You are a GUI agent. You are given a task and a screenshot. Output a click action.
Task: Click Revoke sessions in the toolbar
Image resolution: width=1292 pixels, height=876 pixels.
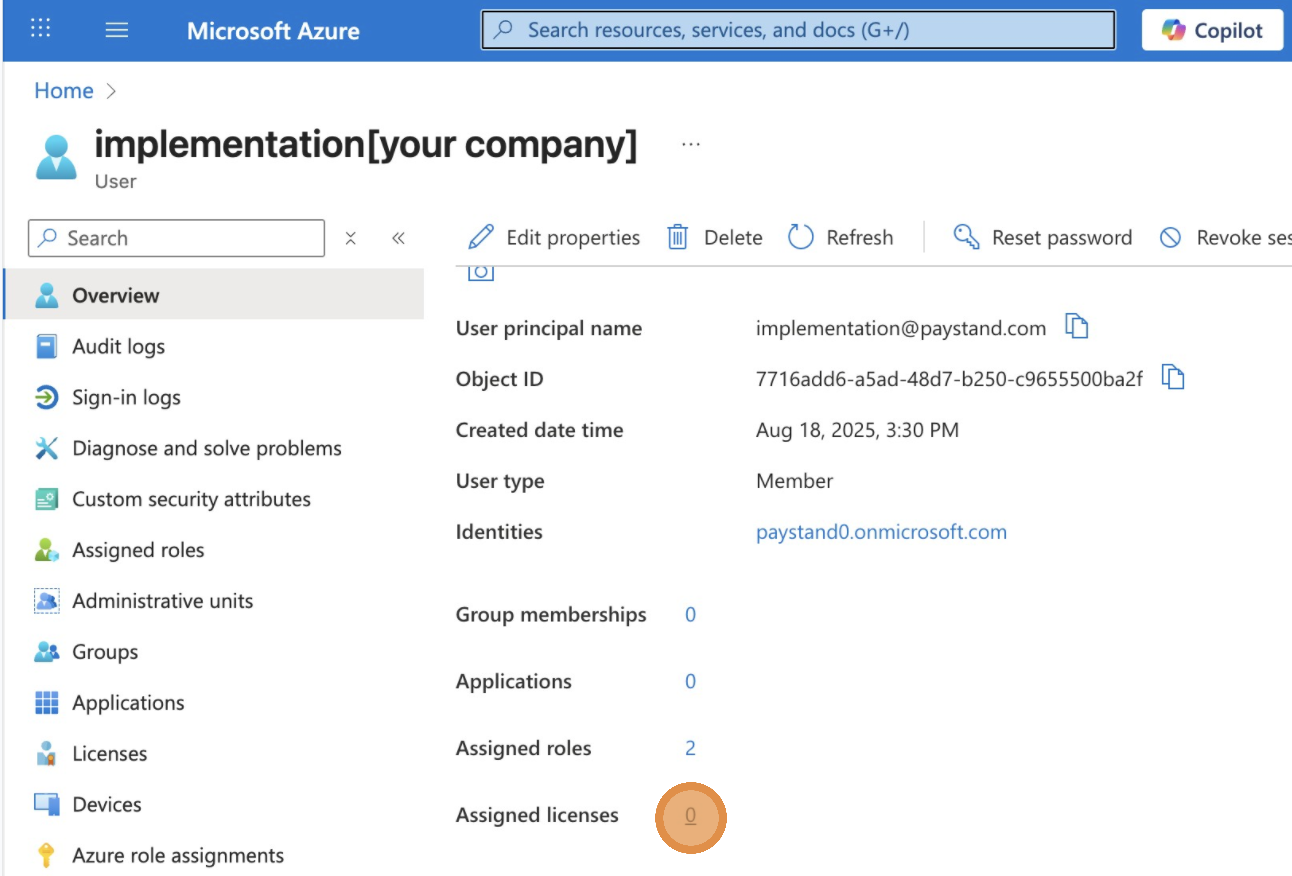click(x=1225, y=238)
